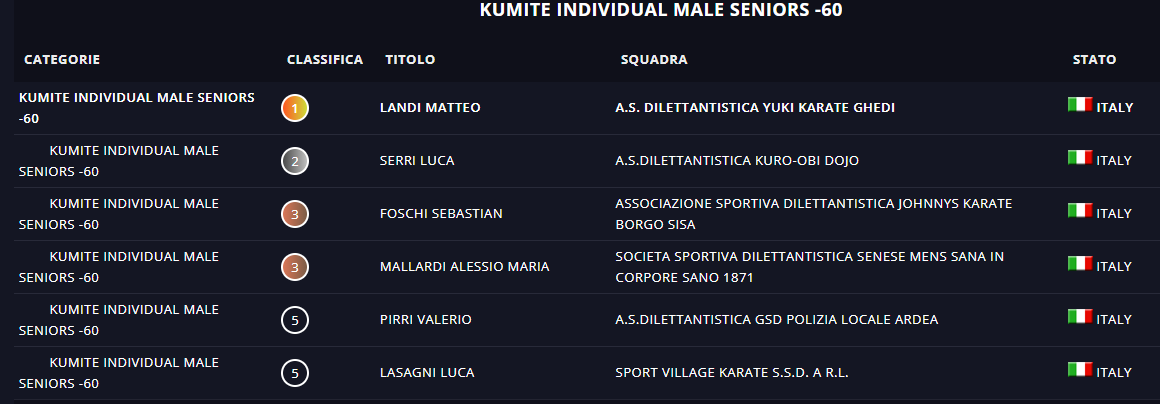Image resolution: width=1160 pixels, height=404 pixels.
Task: Sort by the Classifica column header
Action: (325, 60)
